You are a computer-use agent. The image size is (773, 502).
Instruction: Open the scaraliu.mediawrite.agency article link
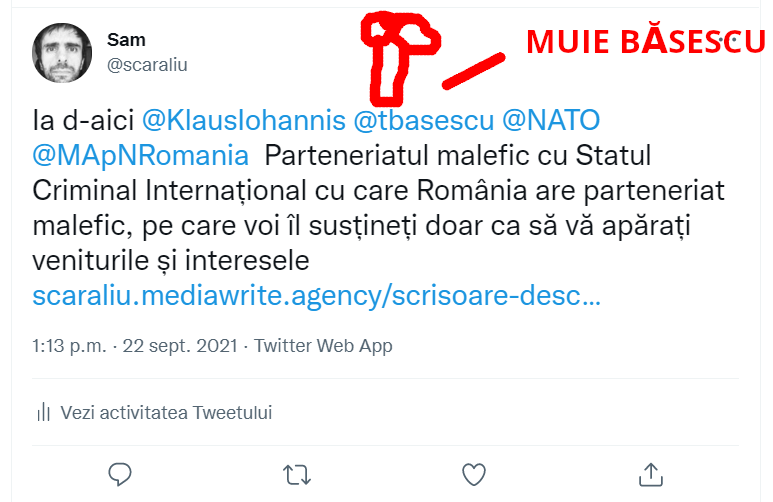point(316,296)
